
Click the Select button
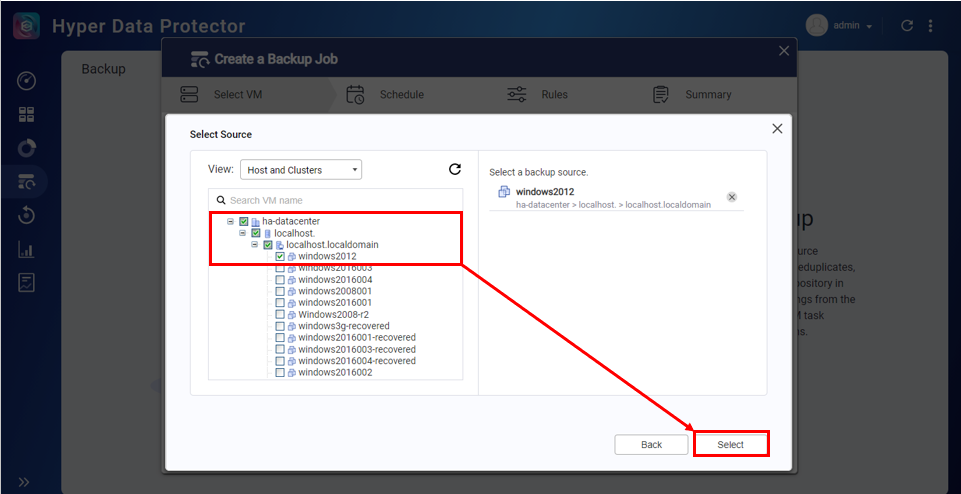pos(731,444)
